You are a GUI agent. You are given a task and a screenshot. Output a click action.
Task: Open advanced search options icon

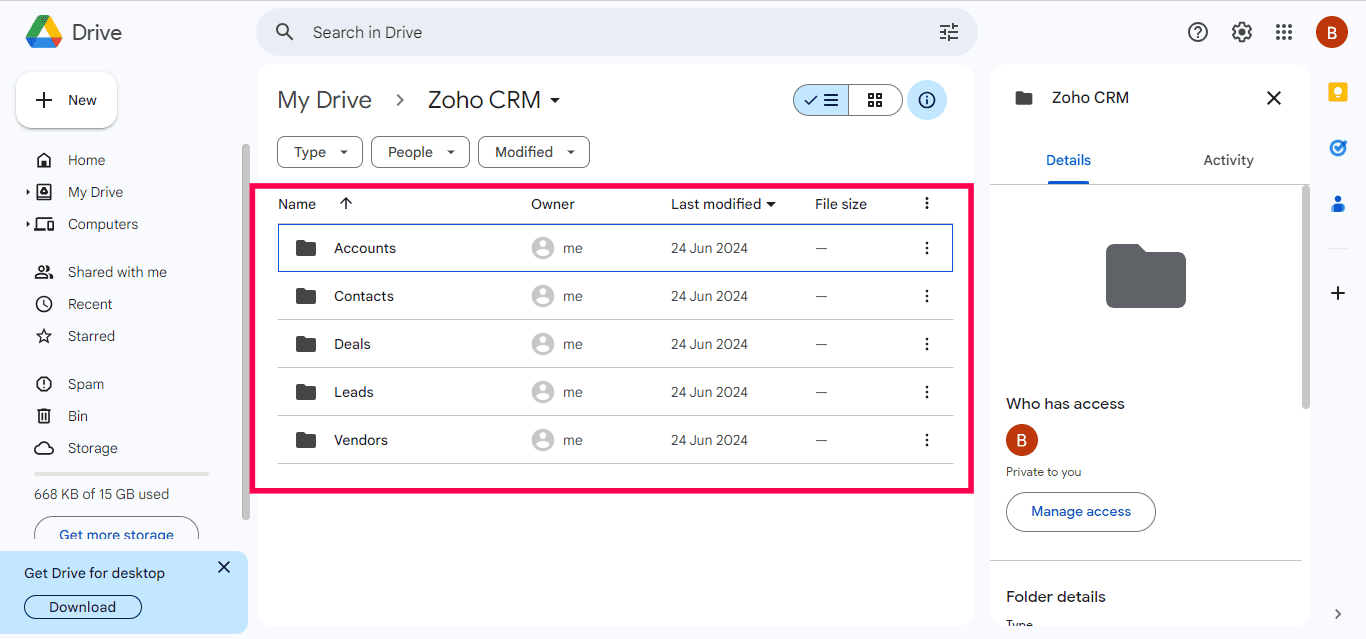click(x=949, y=32)
